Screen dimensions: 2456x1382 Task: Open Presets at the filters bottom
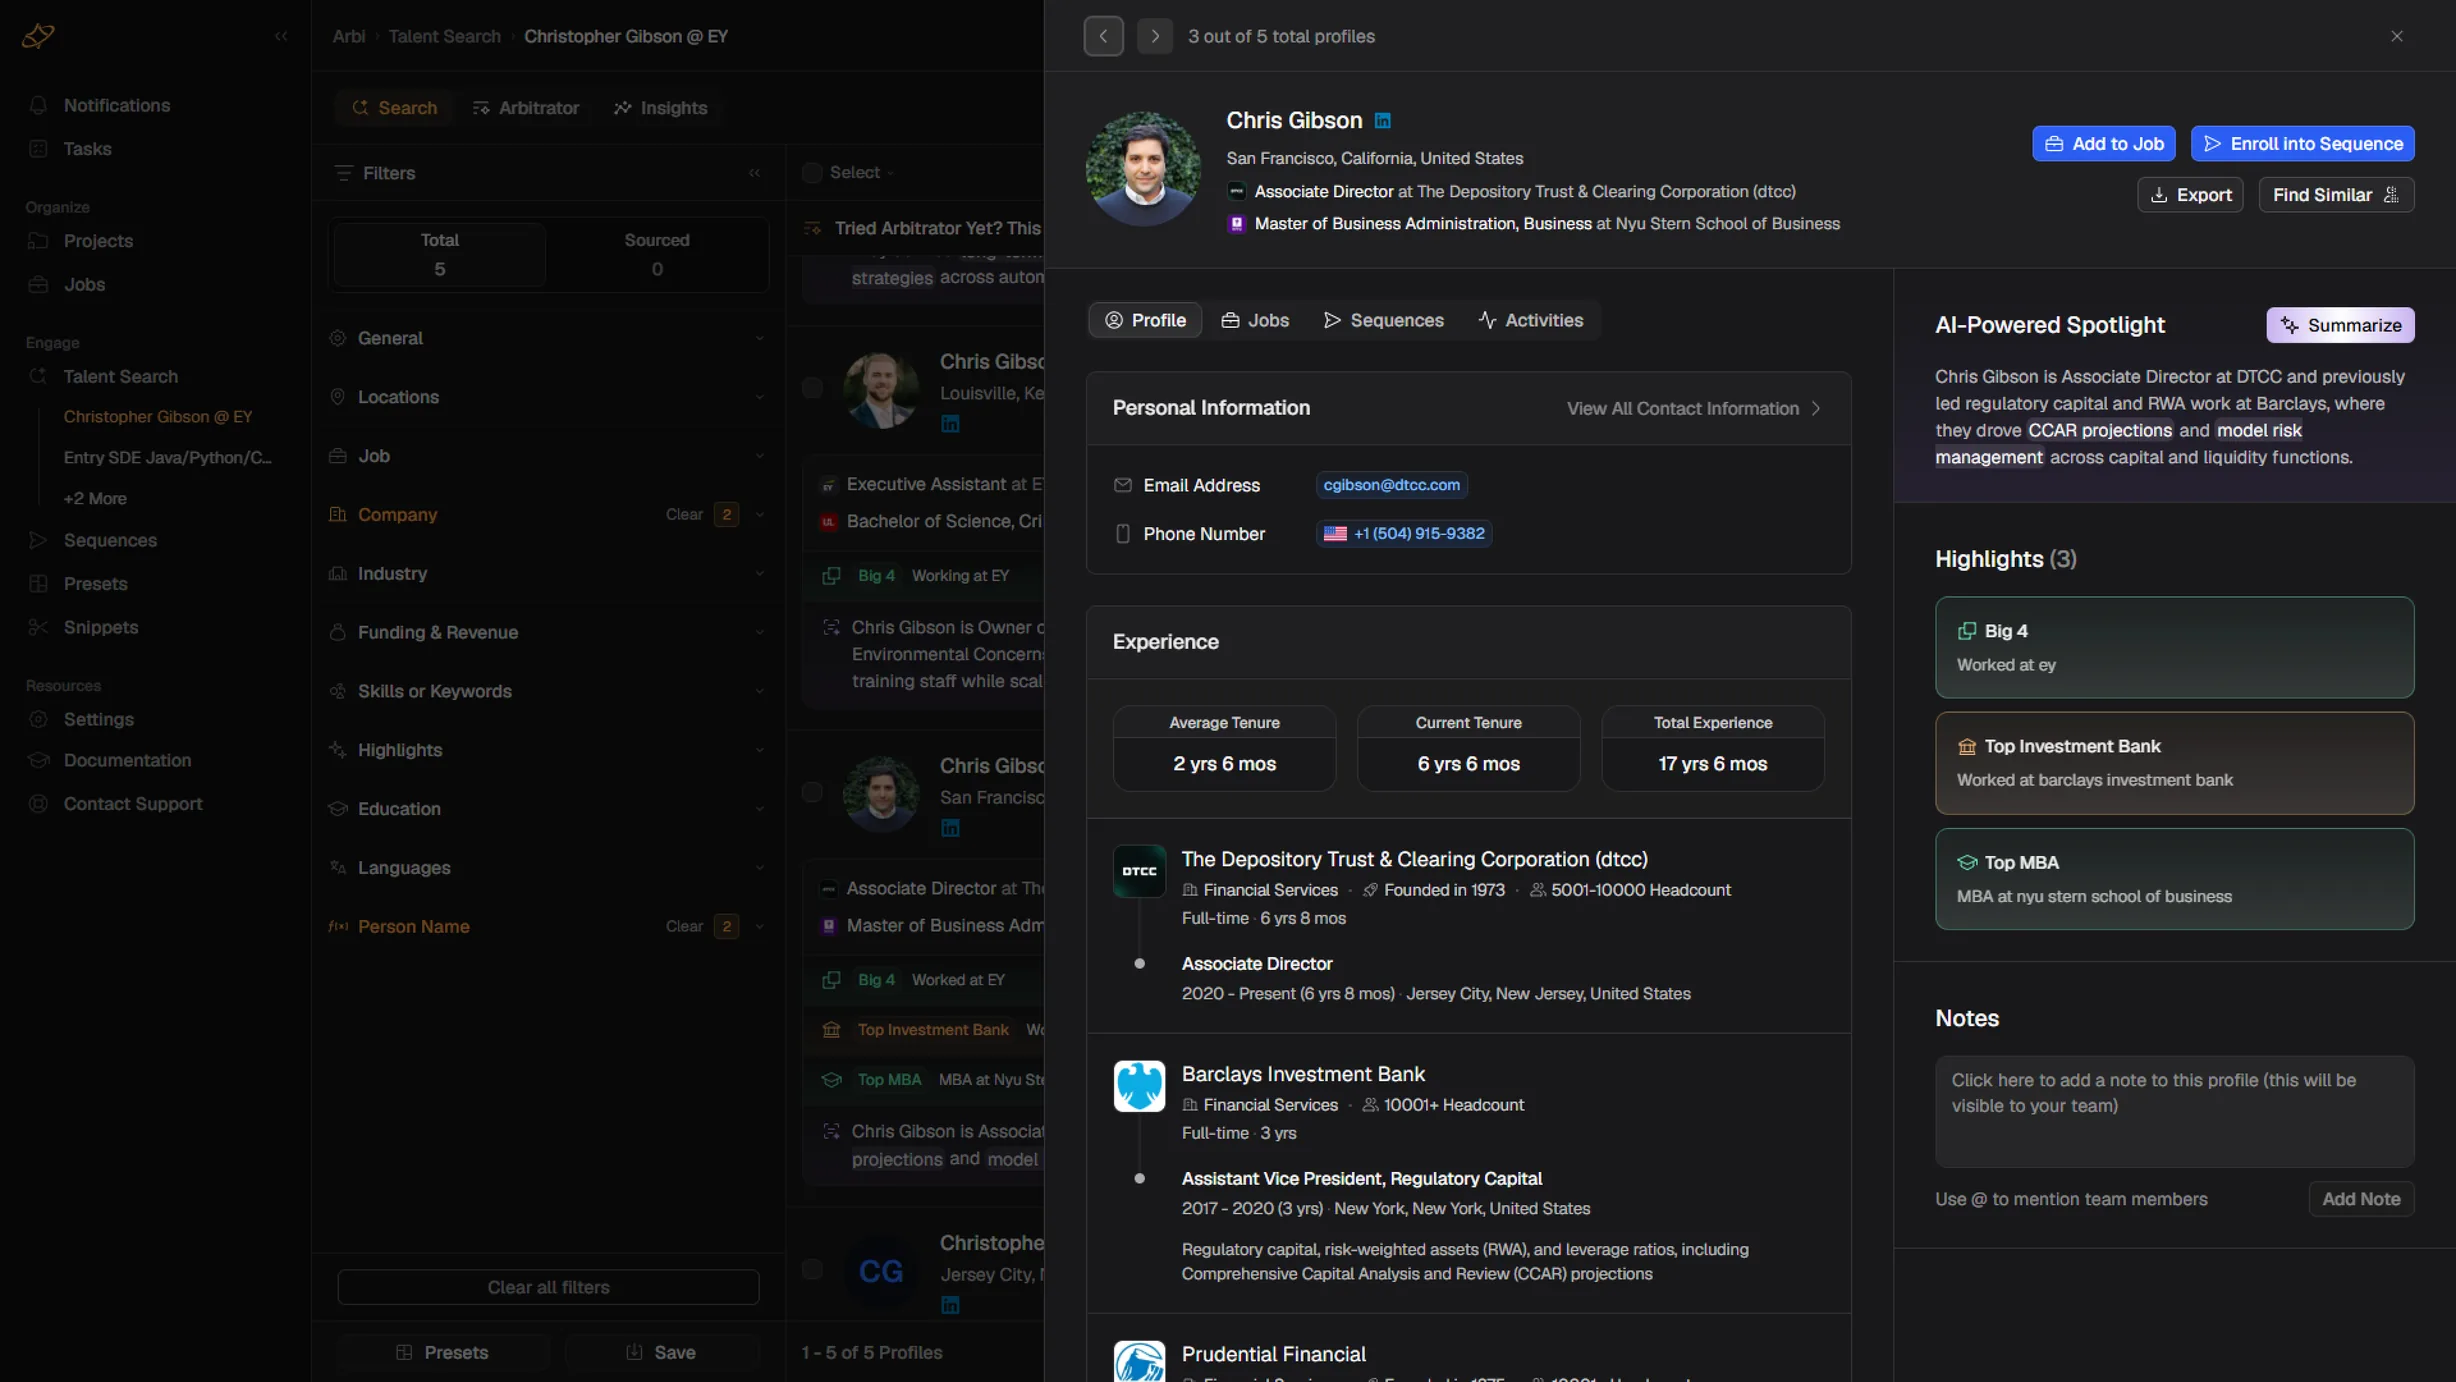tap(442, 1353)
